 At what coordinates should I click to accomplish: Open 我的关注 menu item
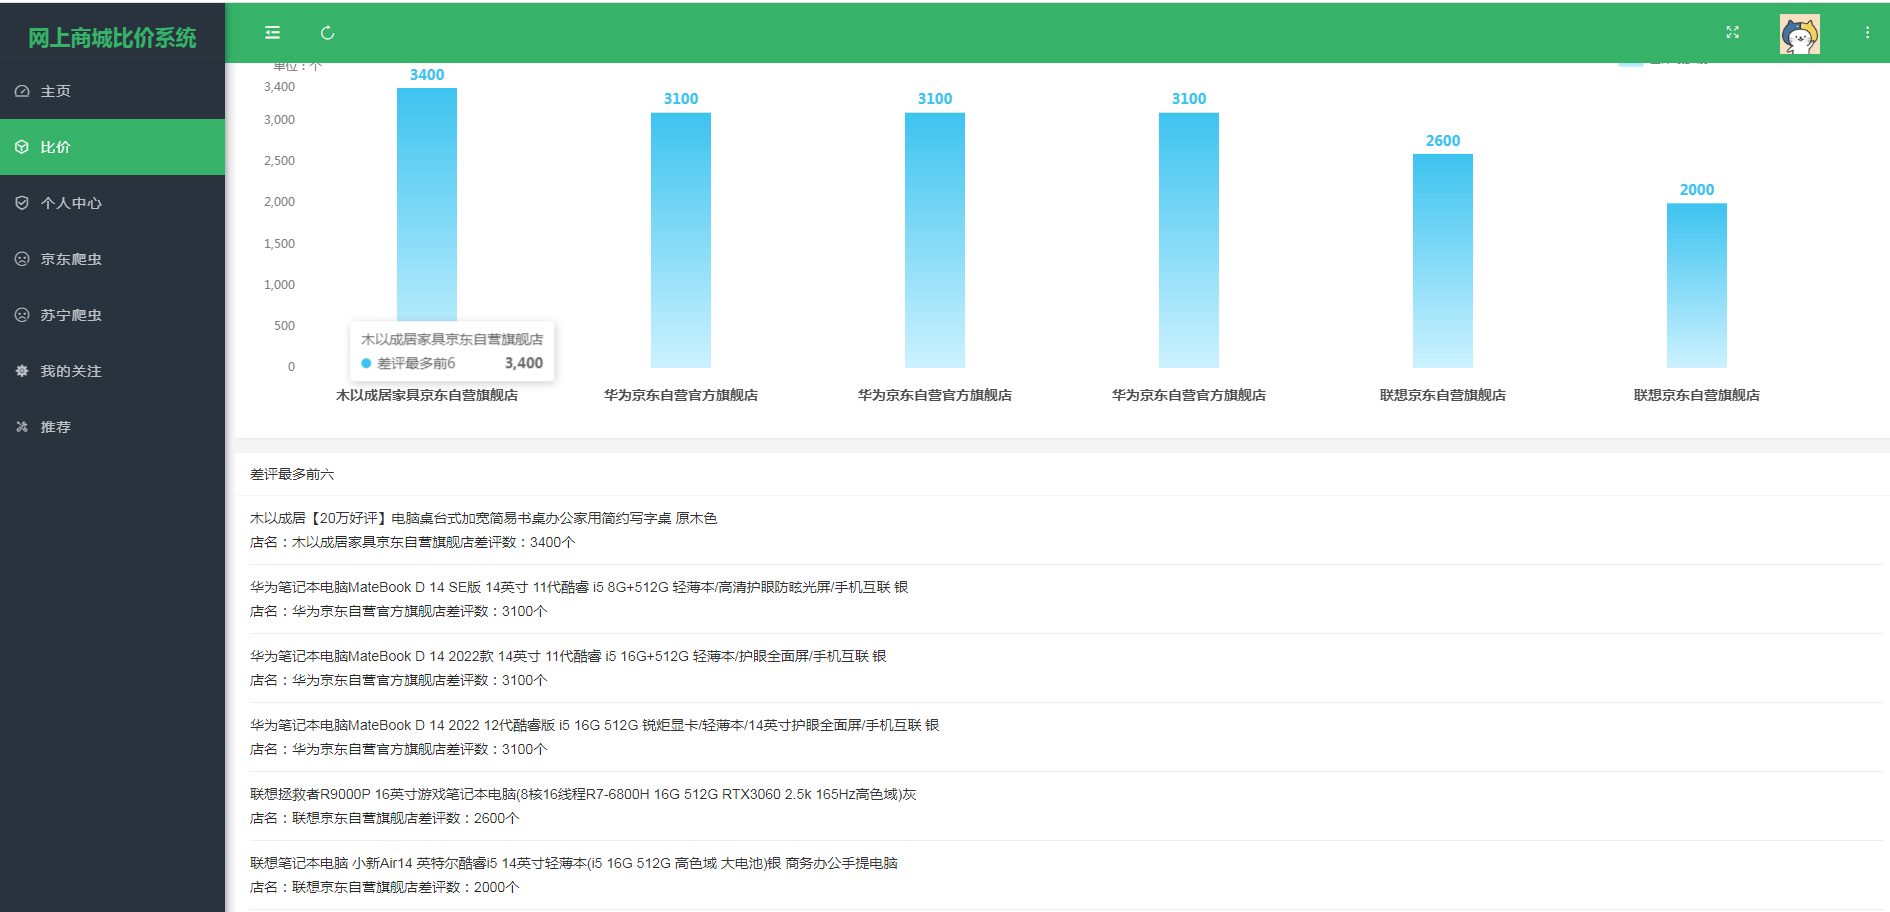coord(112,371)
